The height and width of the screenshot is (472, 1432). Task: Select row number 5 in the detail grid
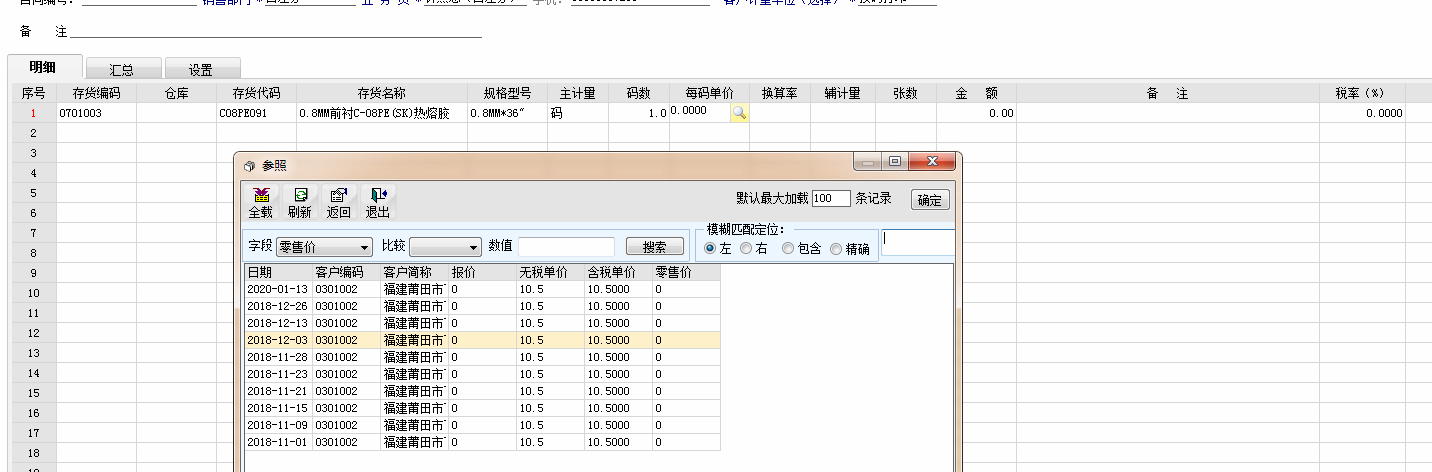click(32, 193)
